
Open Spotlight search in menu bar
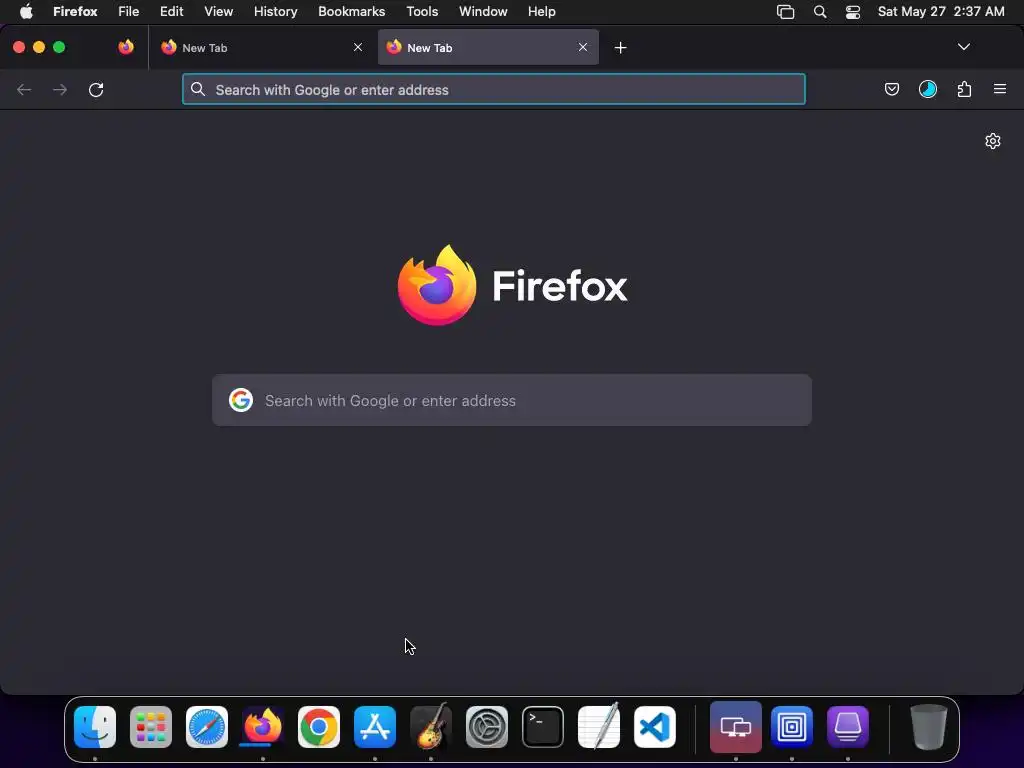pyautogui.click(x=820, y=12)
